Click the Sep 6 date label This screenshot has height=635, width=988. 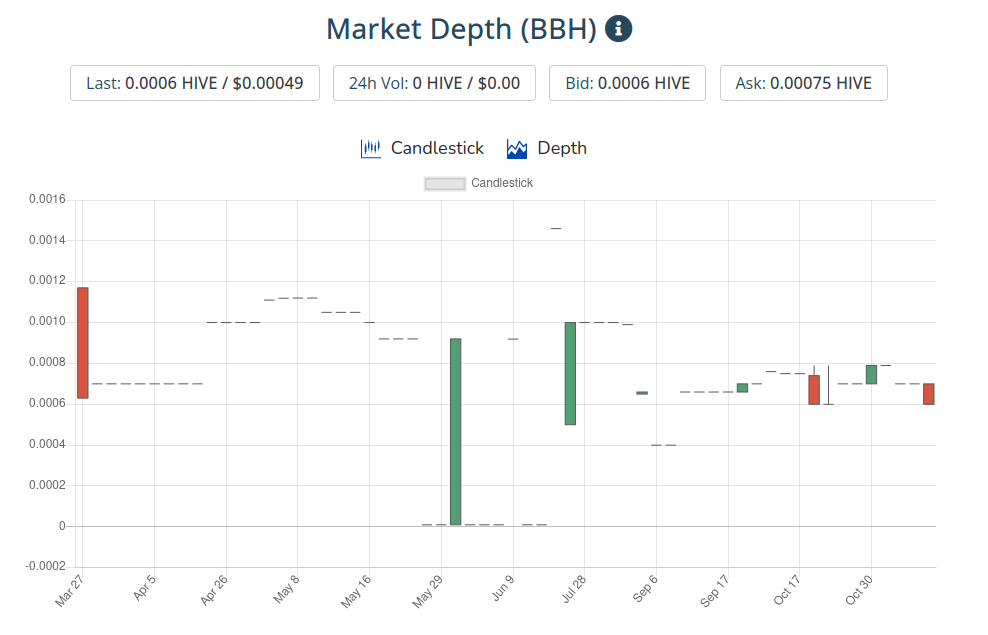coord(645,588)
